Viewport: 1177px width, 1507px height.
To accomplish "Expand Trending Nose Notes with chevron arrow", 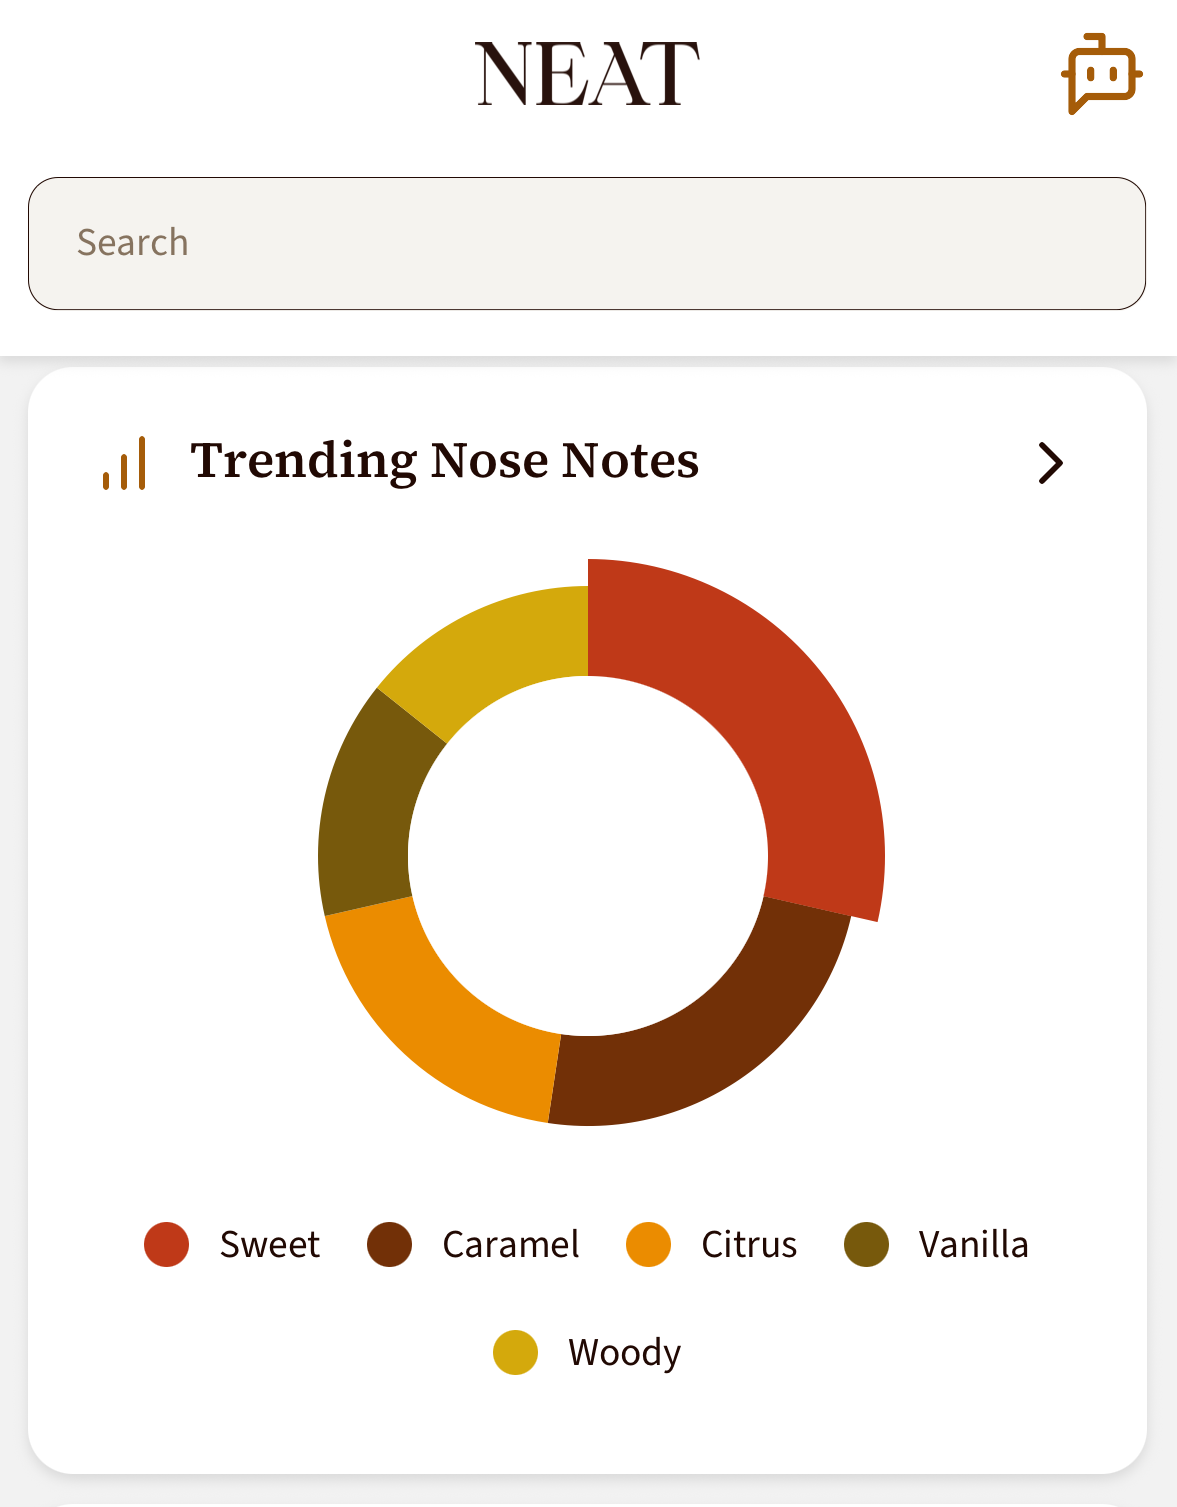I will pos(1050,463).
